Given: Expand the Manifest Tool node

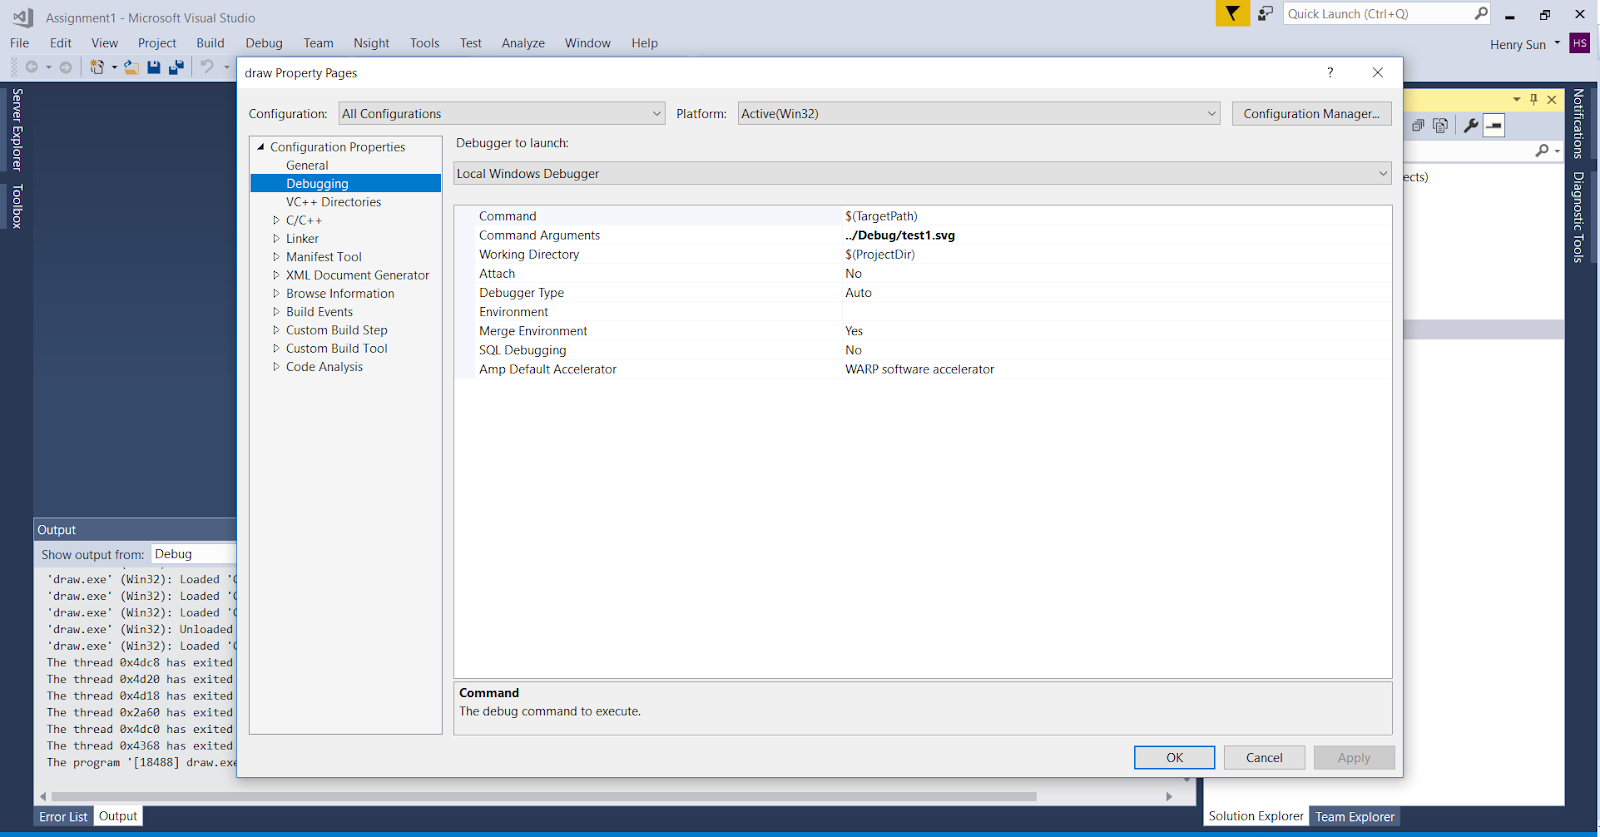Looking at the screenshot, I should [x=277, y=256].
